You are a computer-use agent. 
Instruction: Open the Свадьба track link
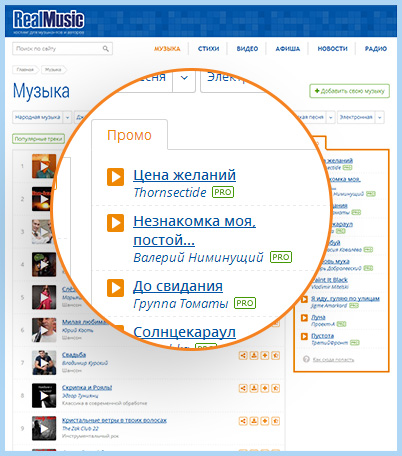pyautogui.click(x=74, y=355)
